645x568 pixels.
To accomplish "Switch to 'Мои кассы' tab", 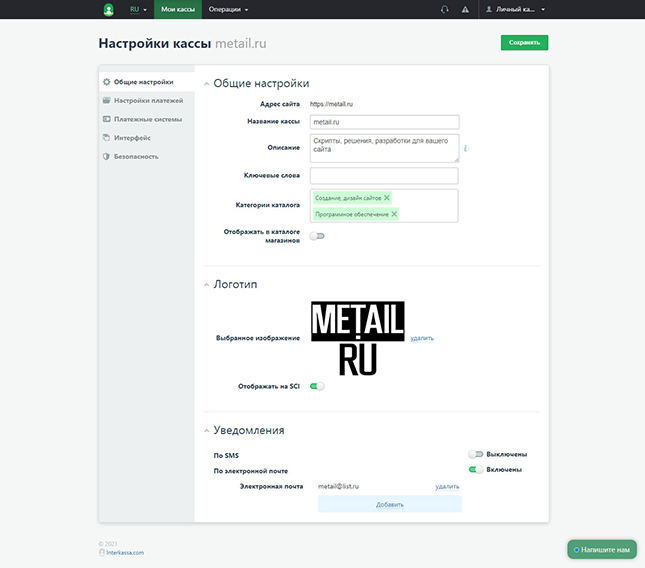I will 178,9.
